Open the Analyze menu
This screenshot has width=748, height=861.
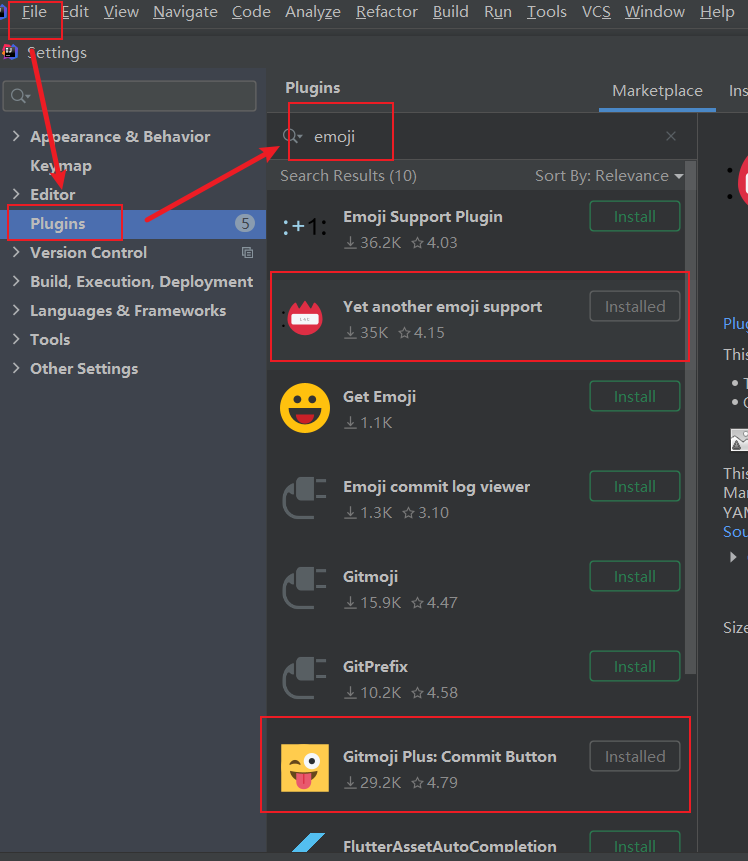(312, 12)
